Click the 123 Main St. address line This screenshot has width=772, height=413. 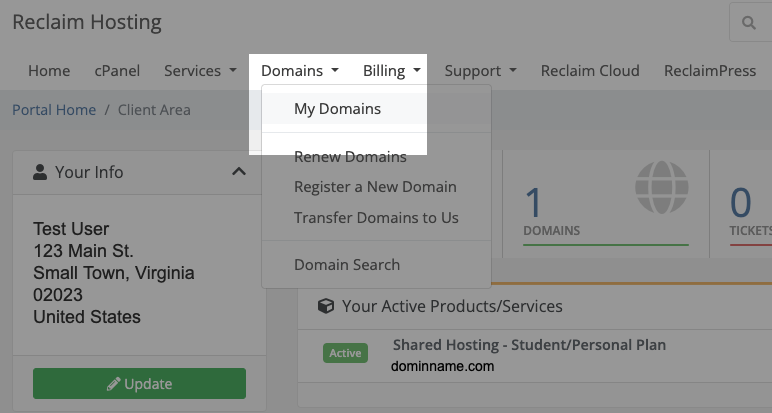coord(83,251)
